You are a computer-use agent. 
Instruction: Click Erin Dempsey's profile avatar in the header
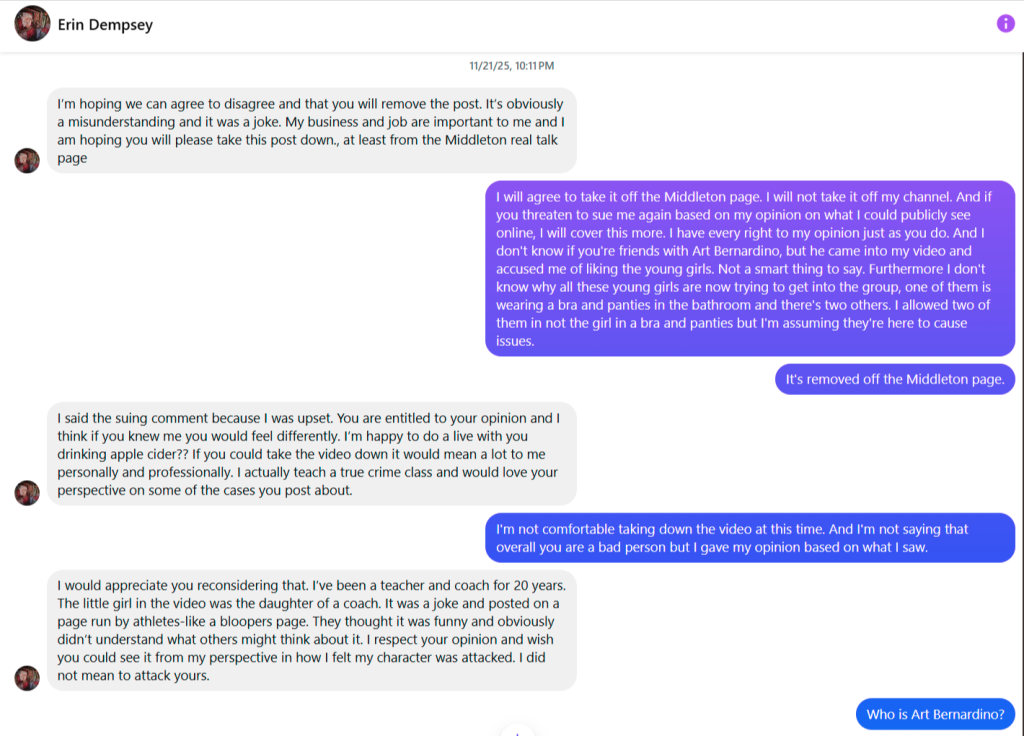click(x=31, y=23)
